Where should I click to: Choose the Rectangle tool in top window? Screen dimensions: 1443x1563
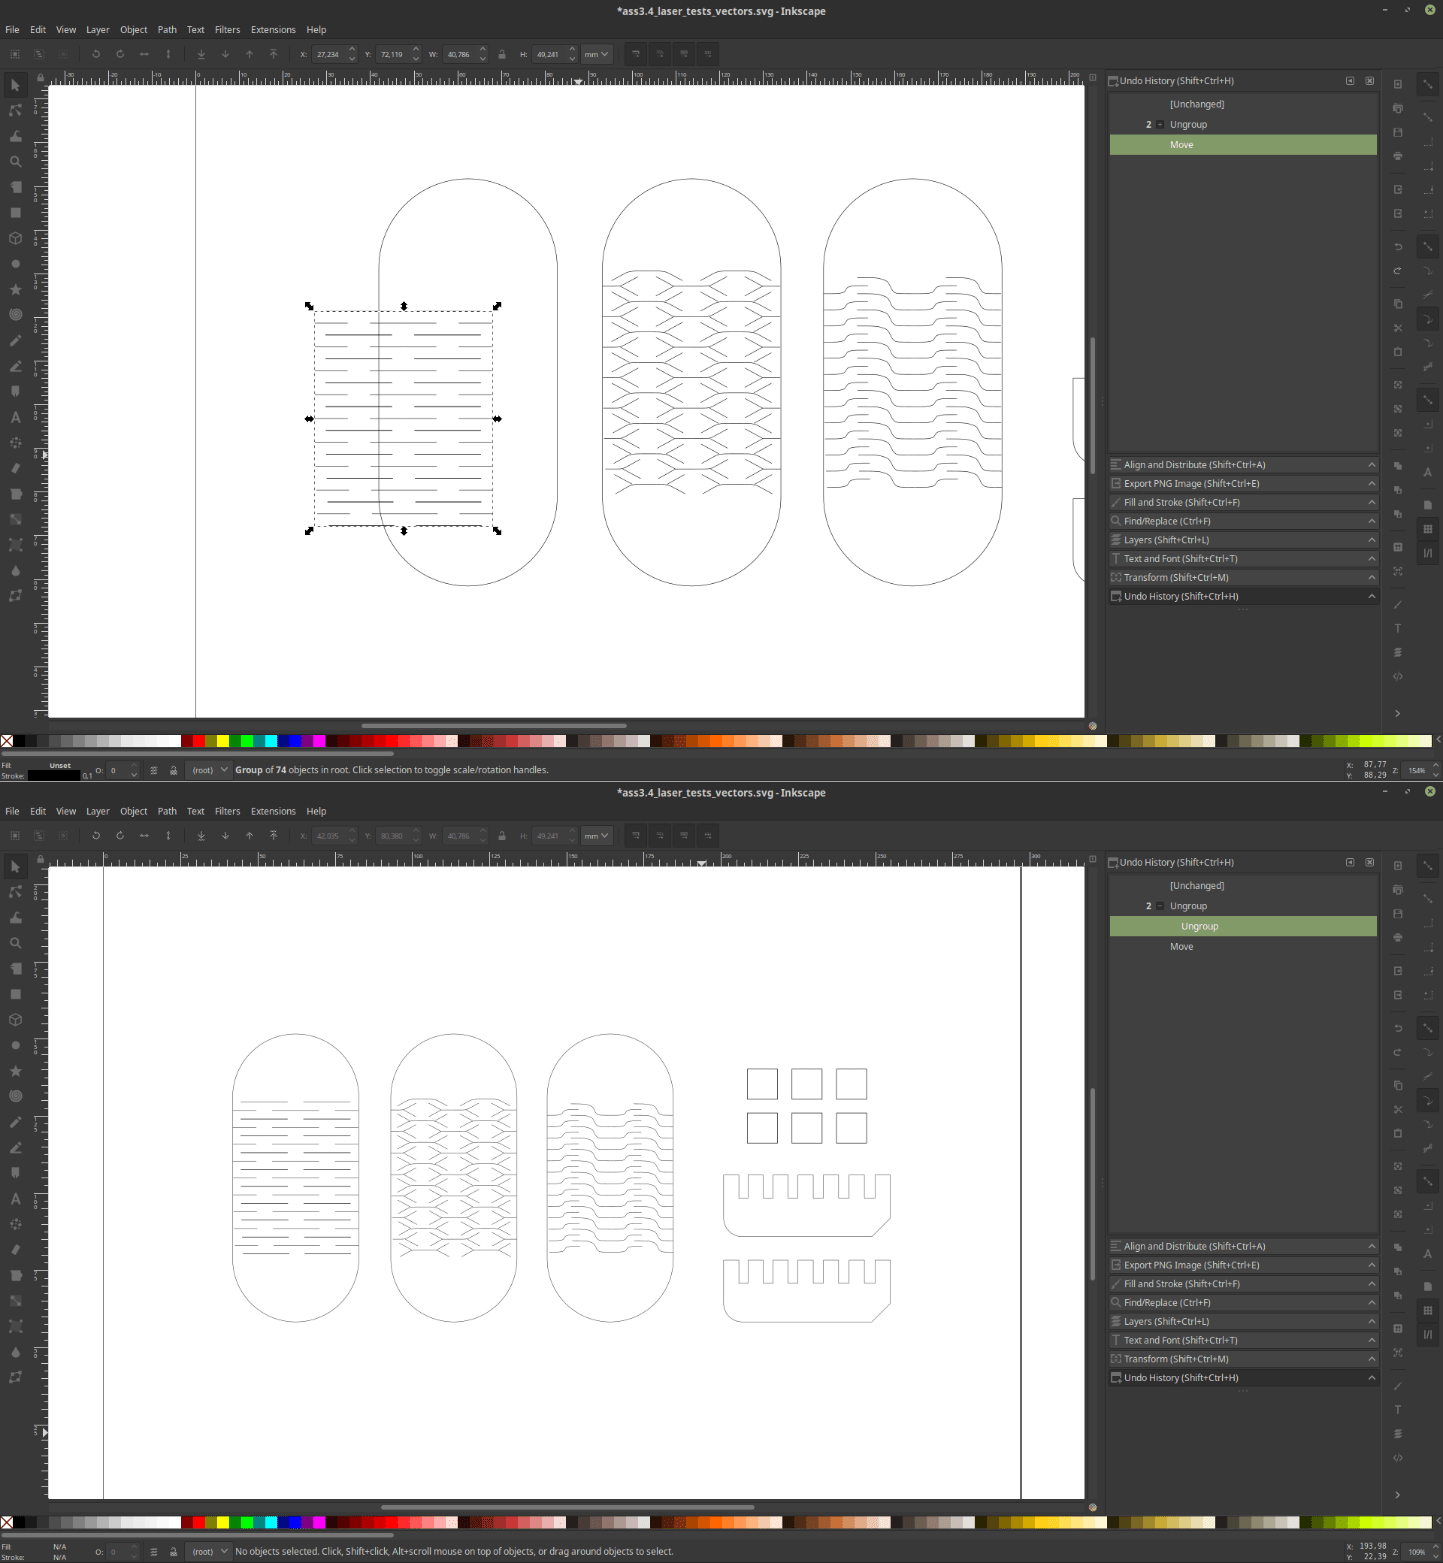pos(15,213)
